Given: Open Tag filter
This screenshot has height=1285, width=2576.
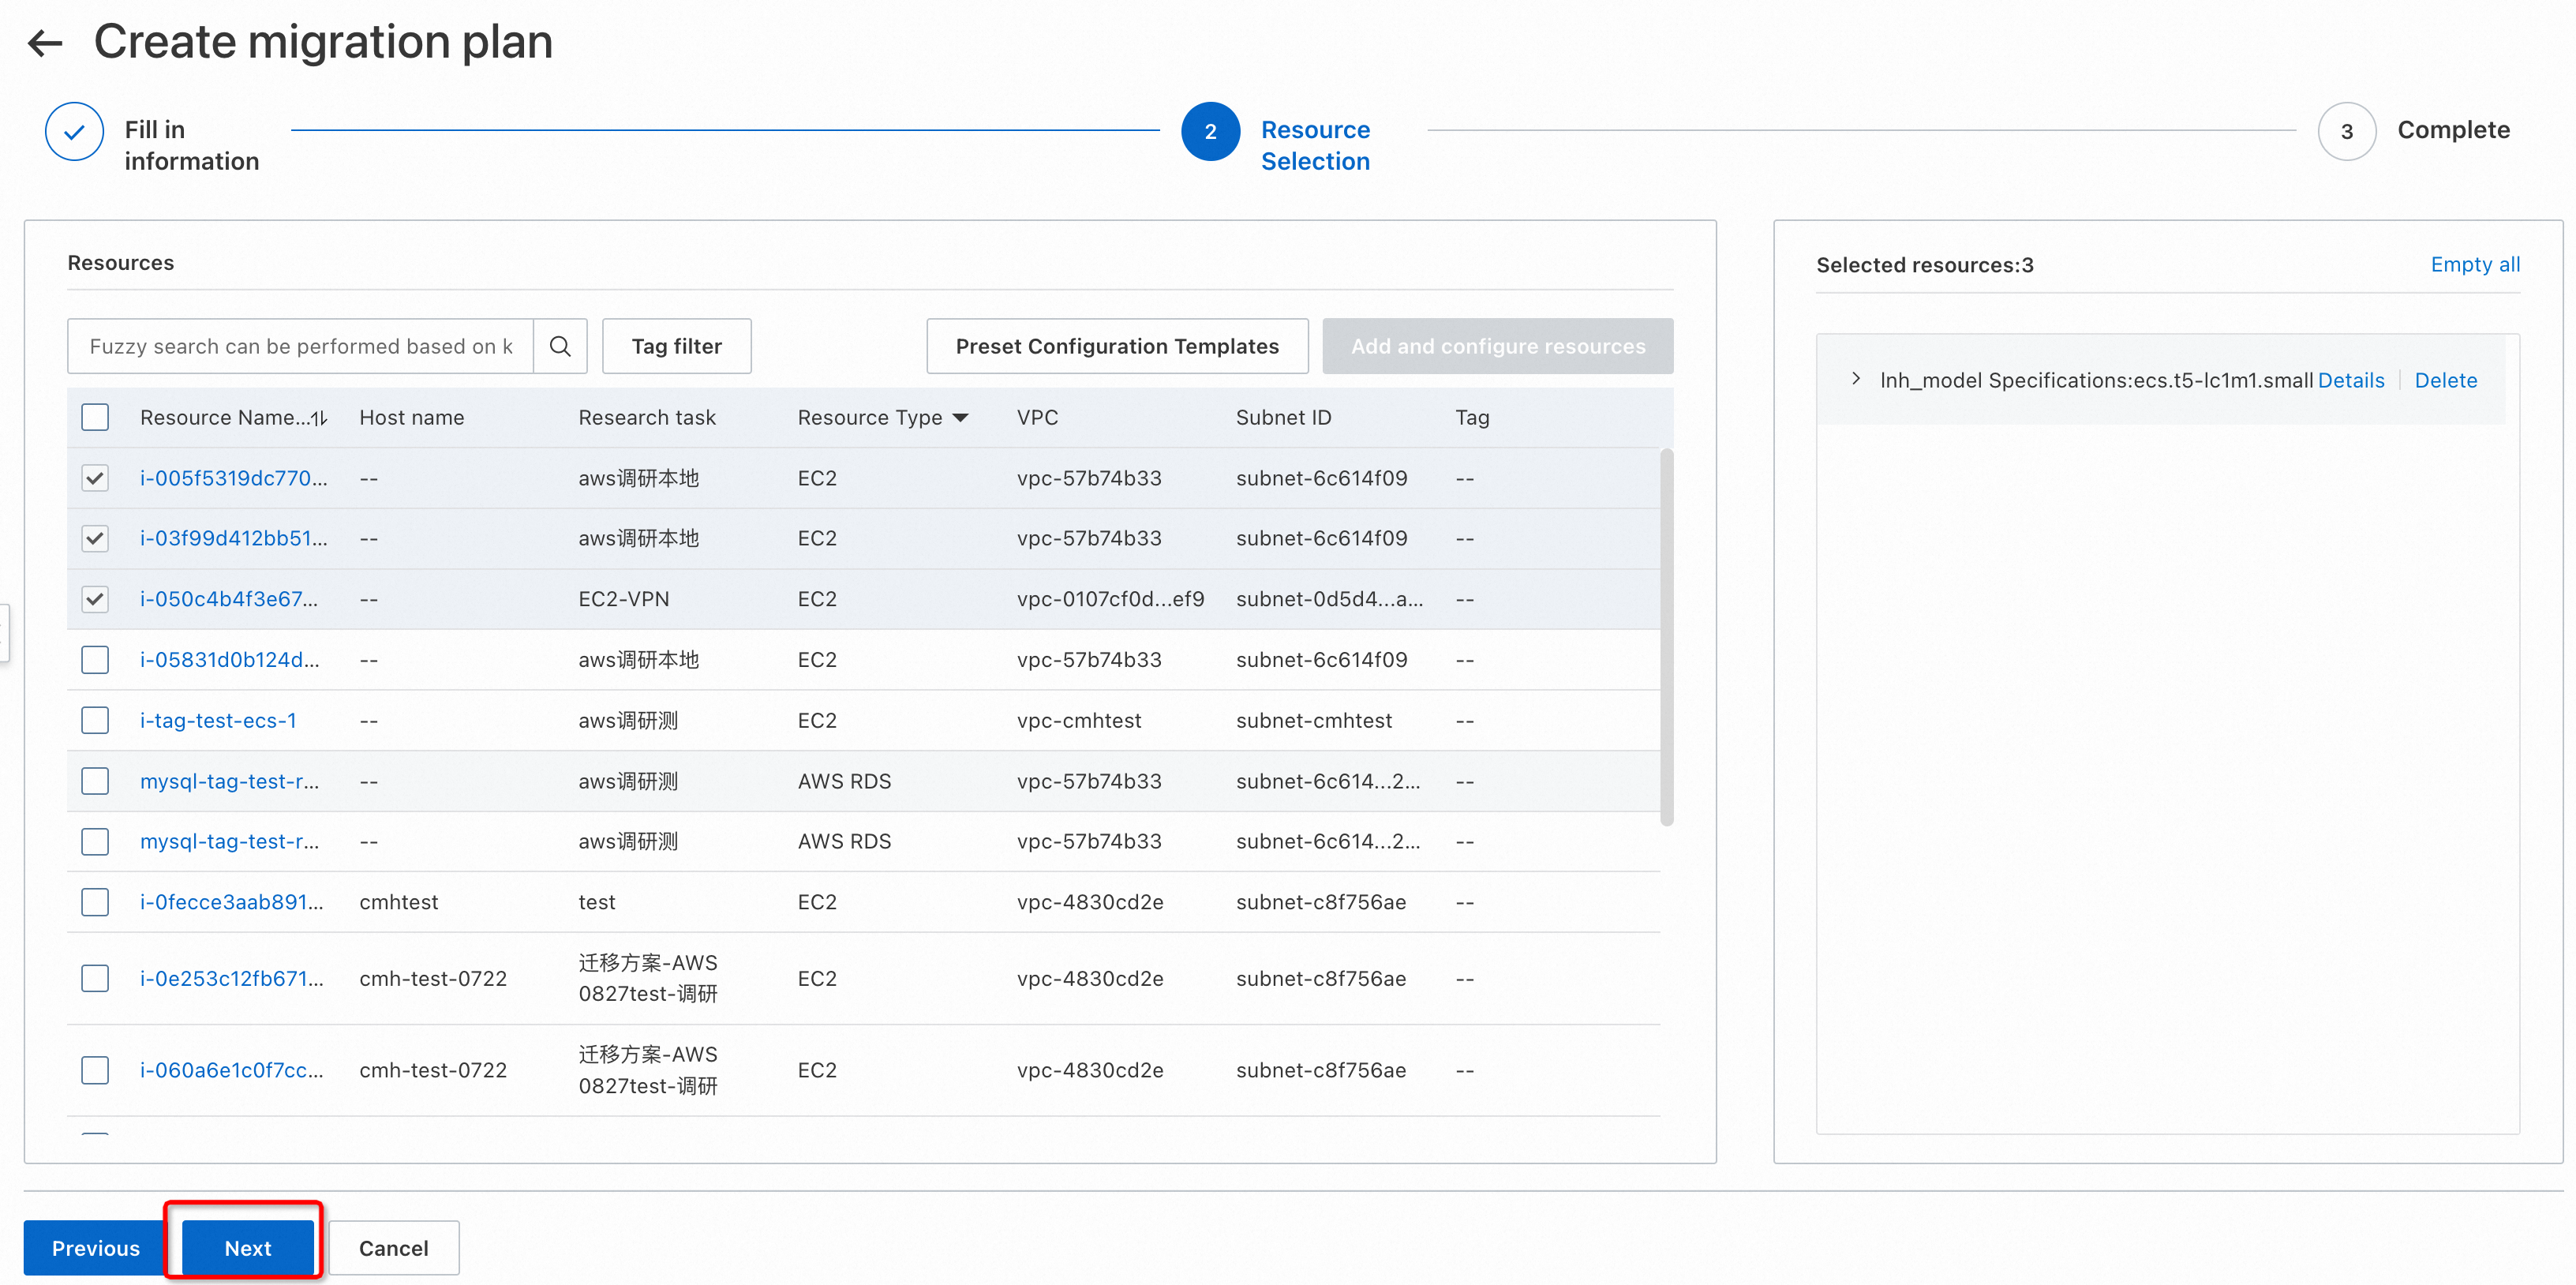Looking at the screenshot, I should (676, 346).
